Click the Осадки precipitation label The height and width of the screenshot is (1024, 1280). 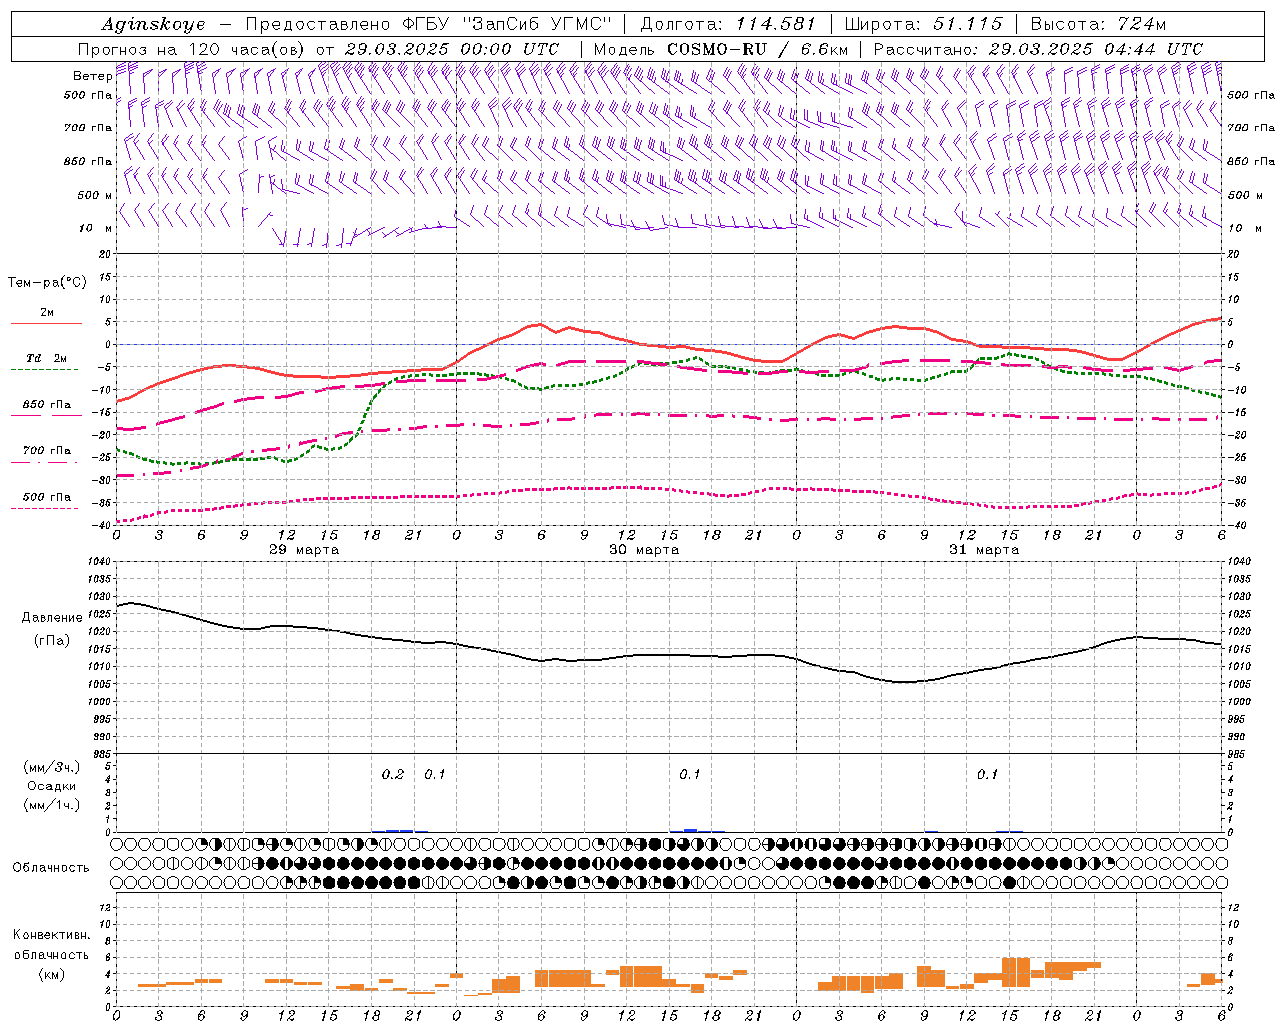[51, 786]
